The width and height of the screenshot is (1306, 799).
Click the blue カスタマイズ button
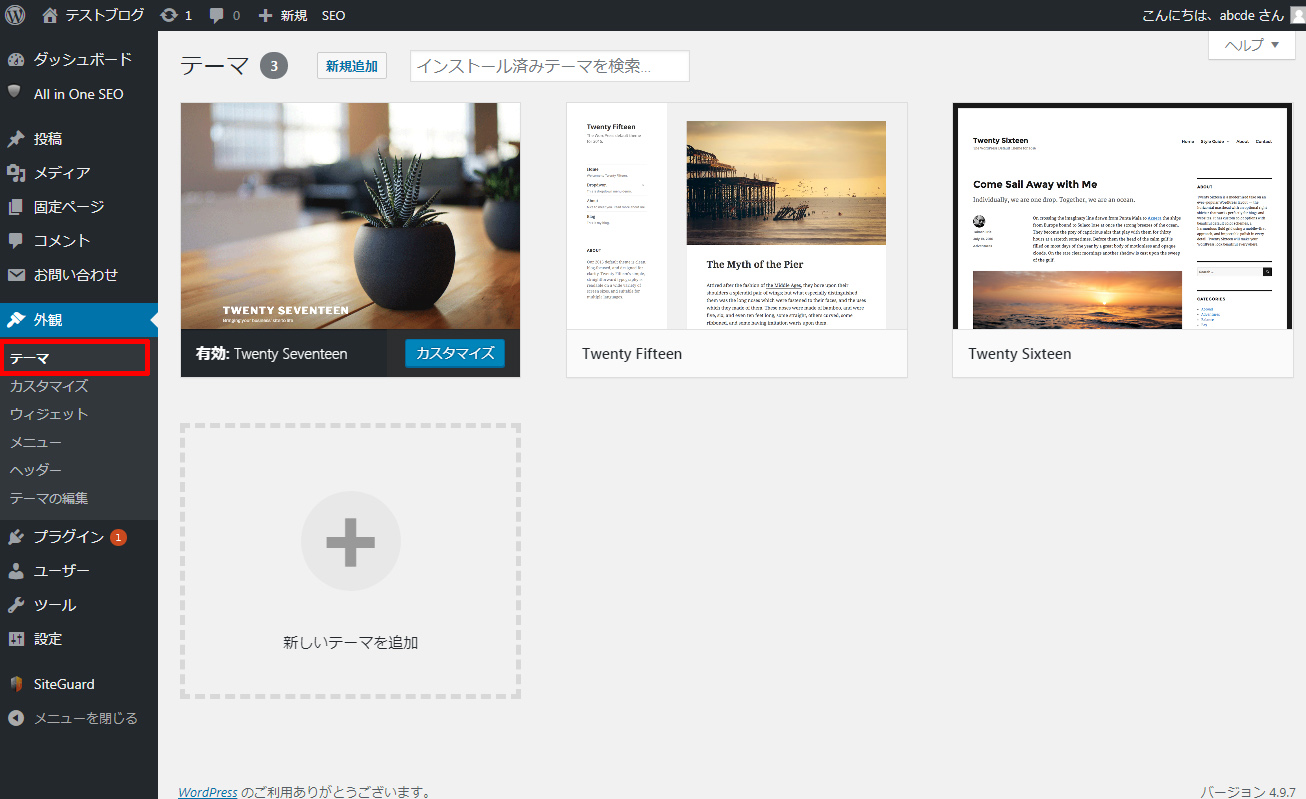coord(455,353)
